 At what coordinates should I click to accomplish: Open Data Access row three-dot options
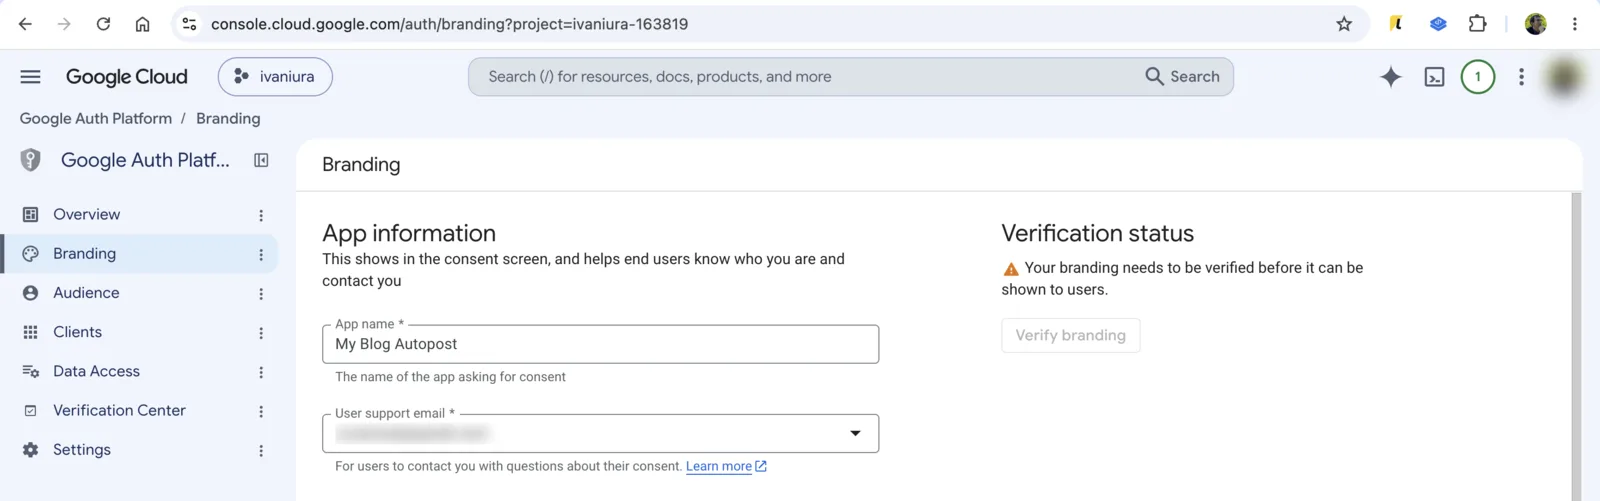coord(261,373)
